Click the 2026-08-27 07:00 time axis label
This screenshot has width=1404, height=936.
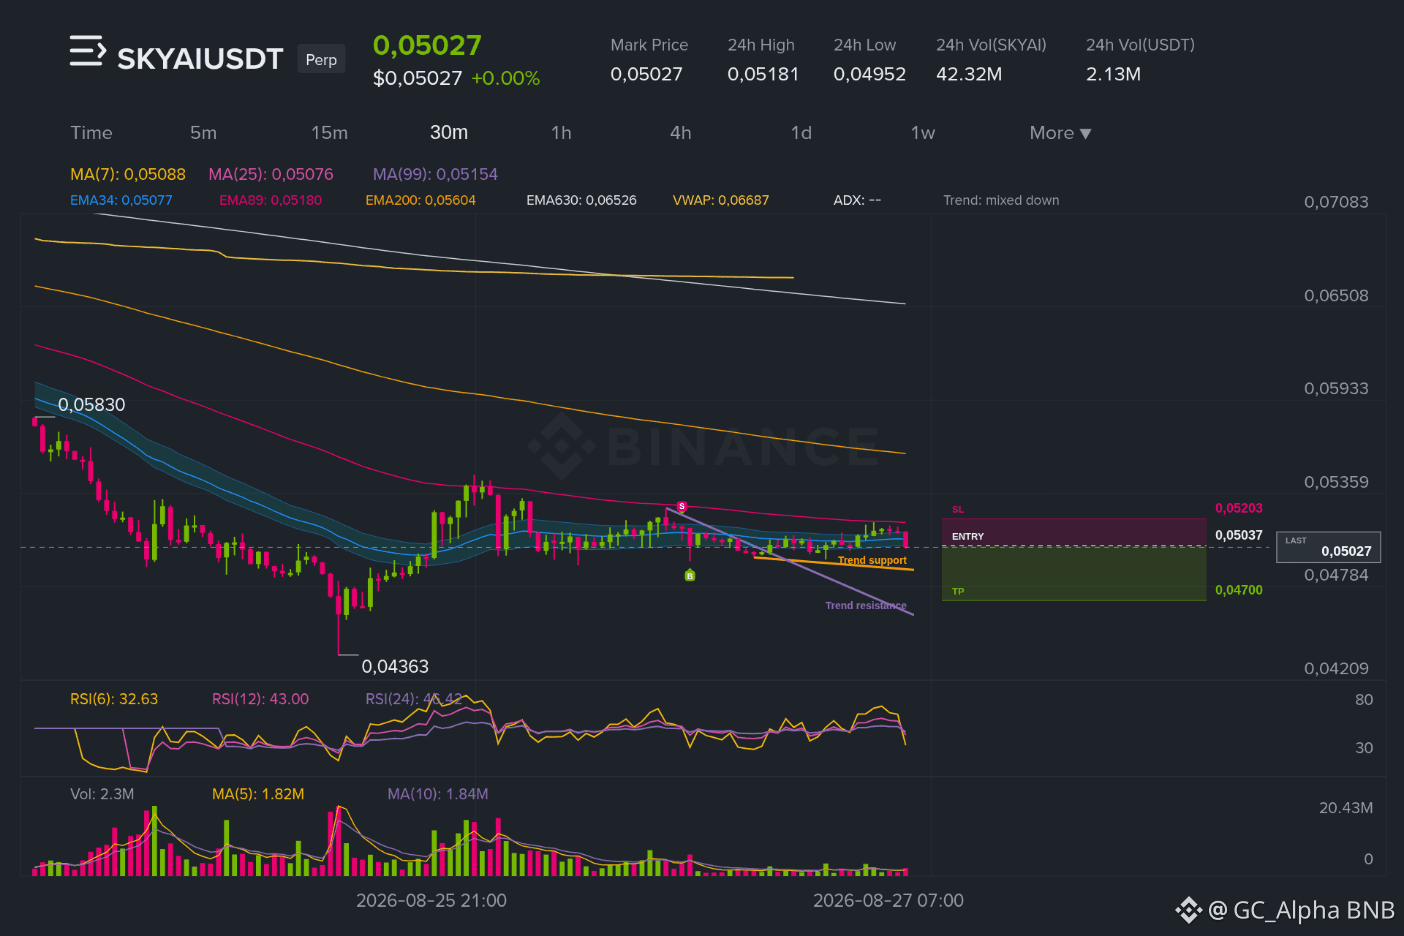[888, 901]
